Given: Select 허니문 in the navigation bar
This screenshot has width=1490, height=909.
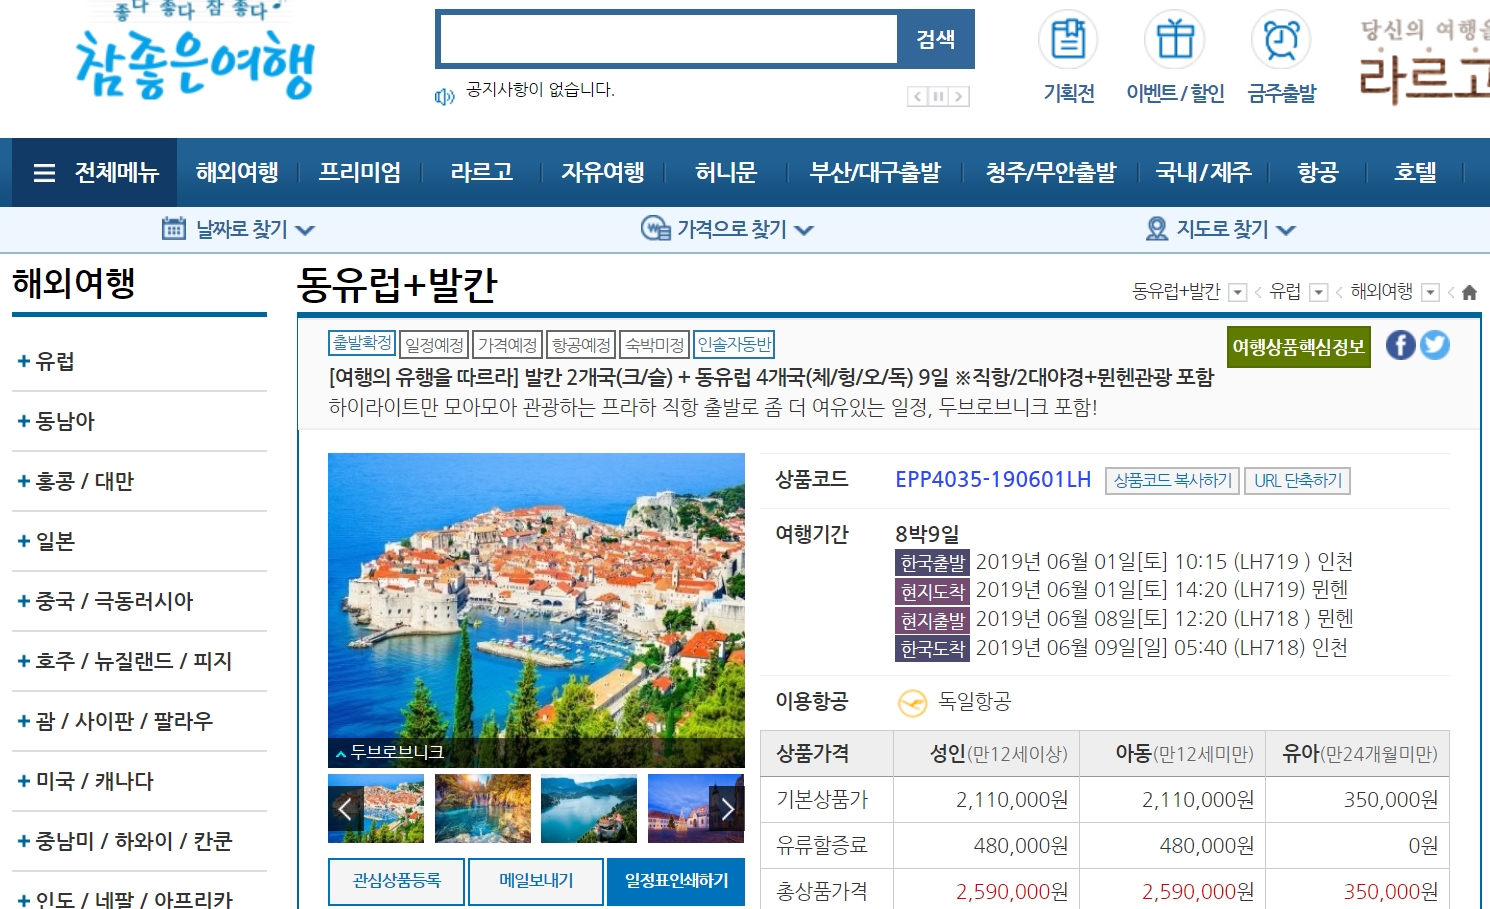Looking at the screenshot, I should [726, 173].
